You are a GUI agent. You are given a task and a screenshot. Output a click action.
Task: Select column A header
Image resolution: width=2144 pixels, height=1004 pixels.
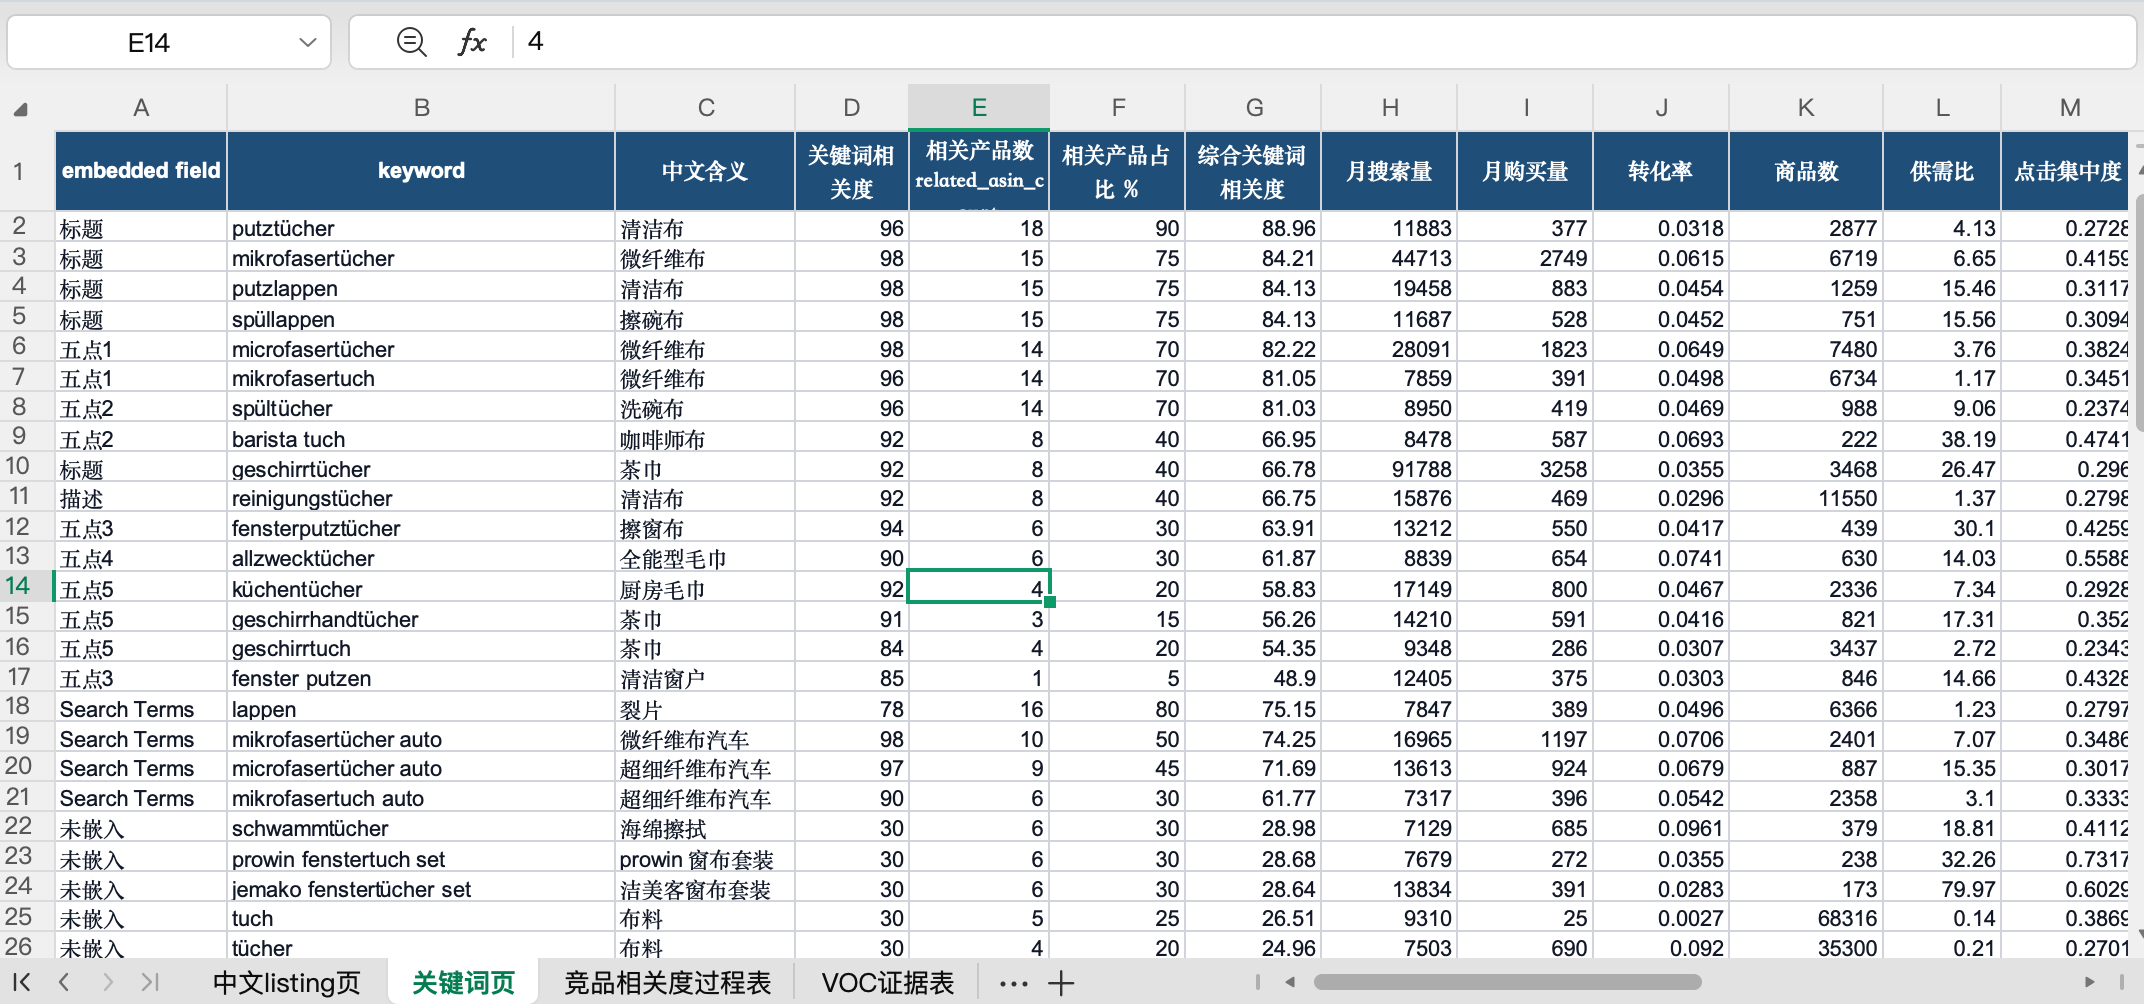(x=141, y=108)
